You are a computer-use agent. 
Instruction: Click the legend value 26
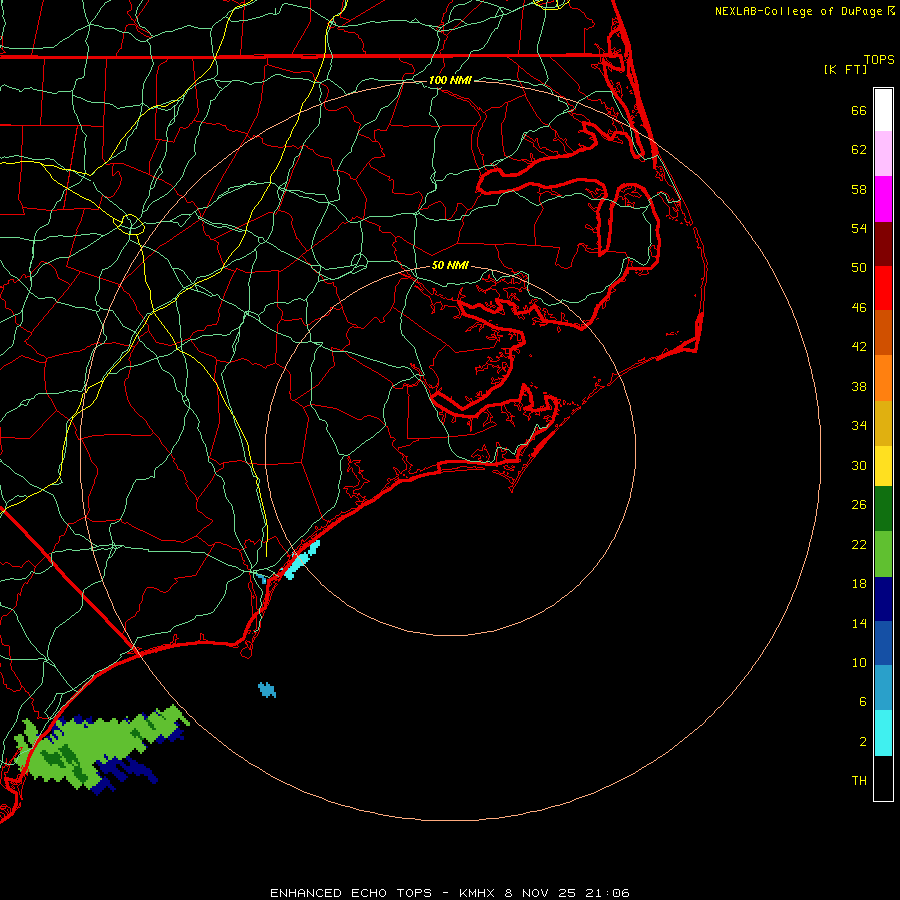[859, 505]
